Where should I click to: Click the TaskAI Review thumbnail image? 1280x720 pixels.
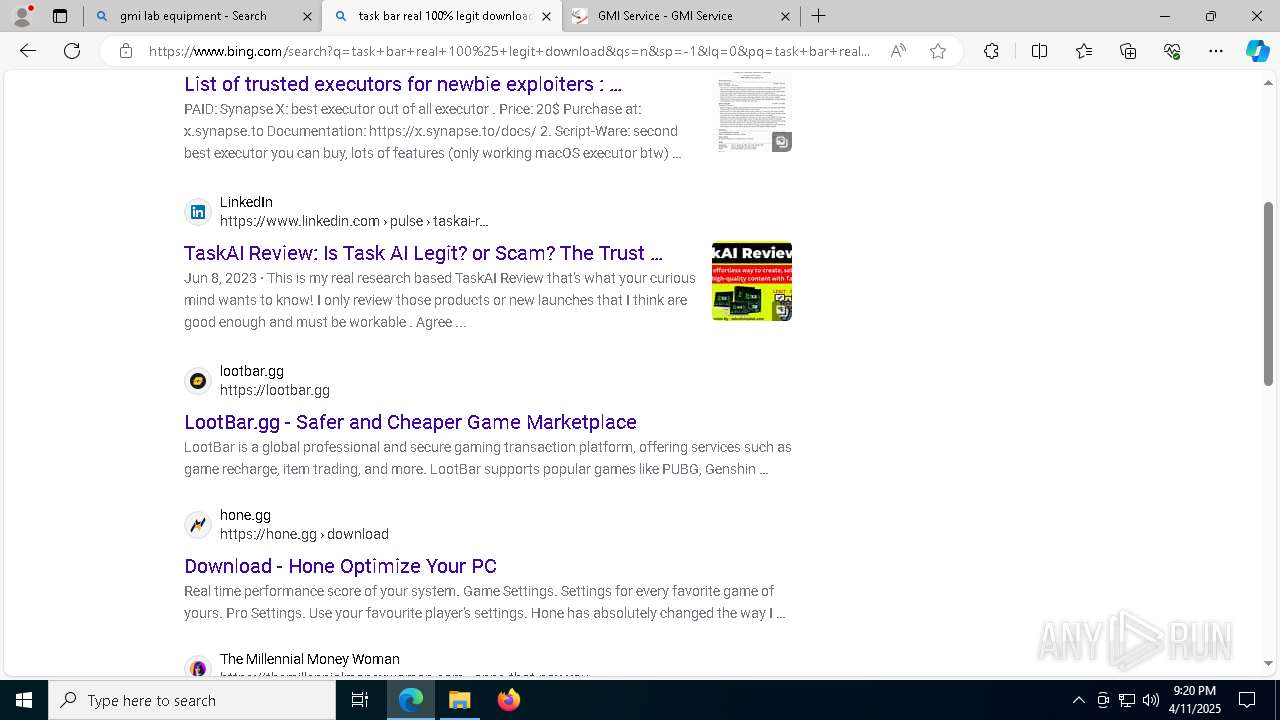click(752, 281)
